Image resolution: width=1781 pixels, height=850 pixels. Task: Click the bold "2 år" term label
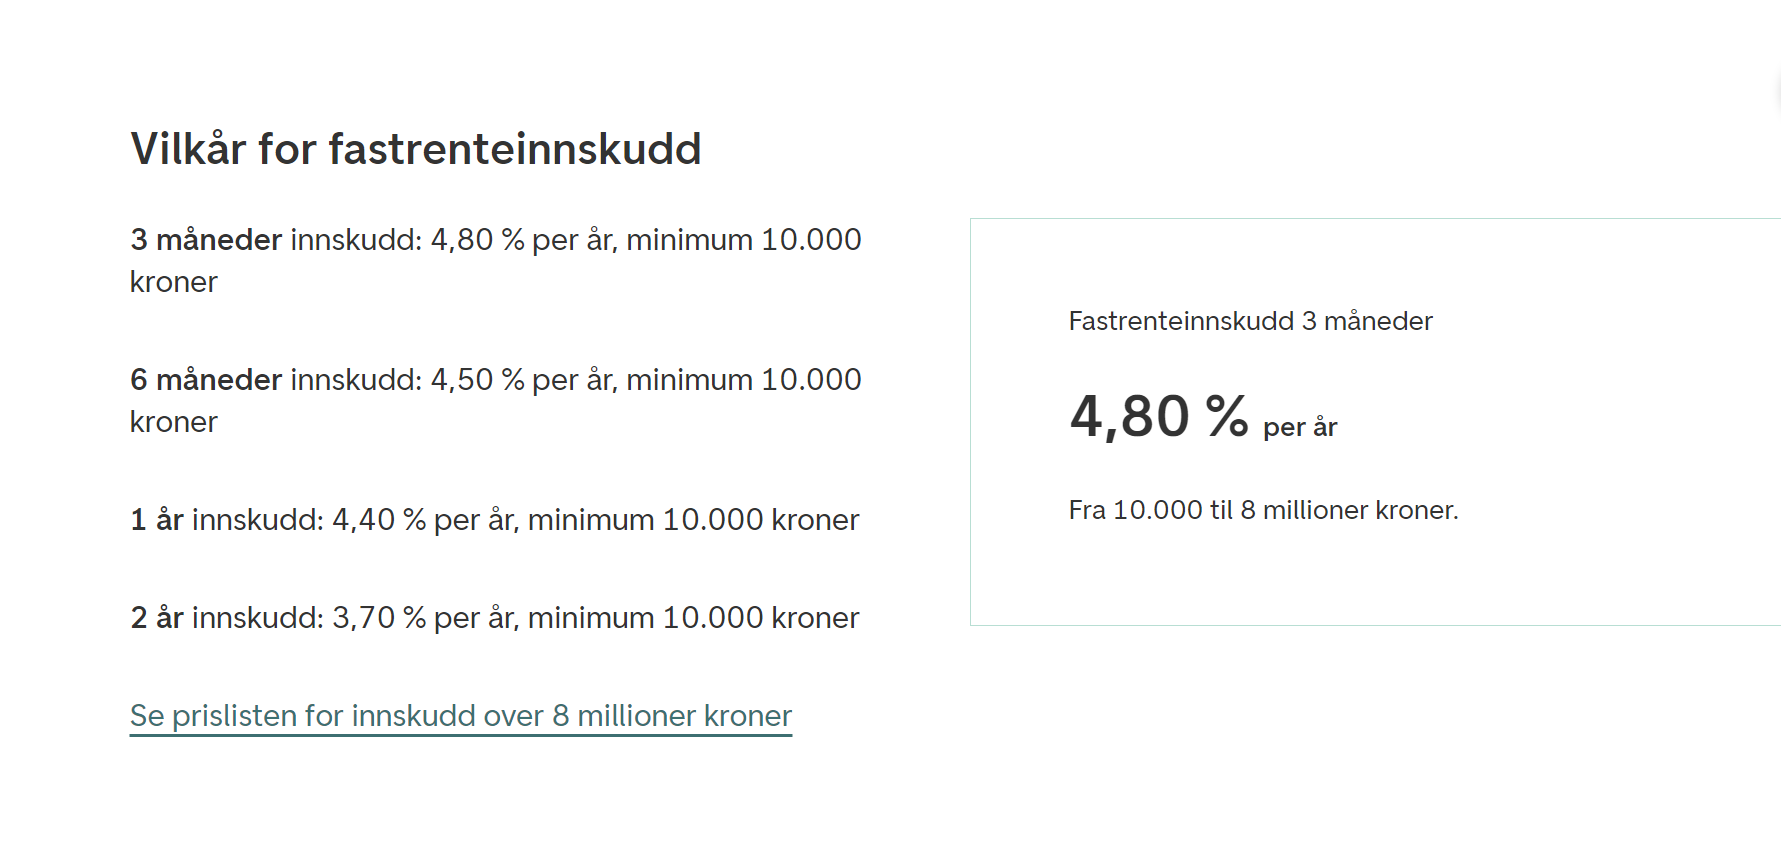pyautogui.click(x=157, y=618)
